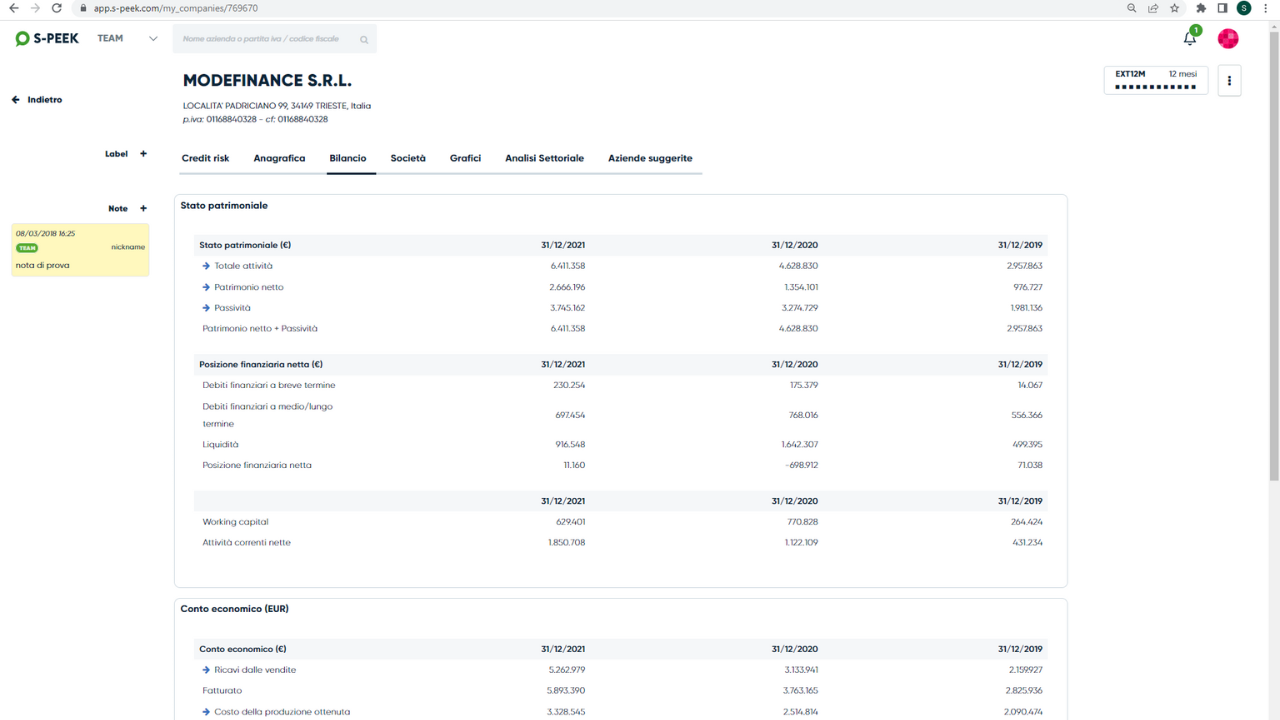Click the green TEAM badge on note
The image size is (1280, 720).
[27, 248]
